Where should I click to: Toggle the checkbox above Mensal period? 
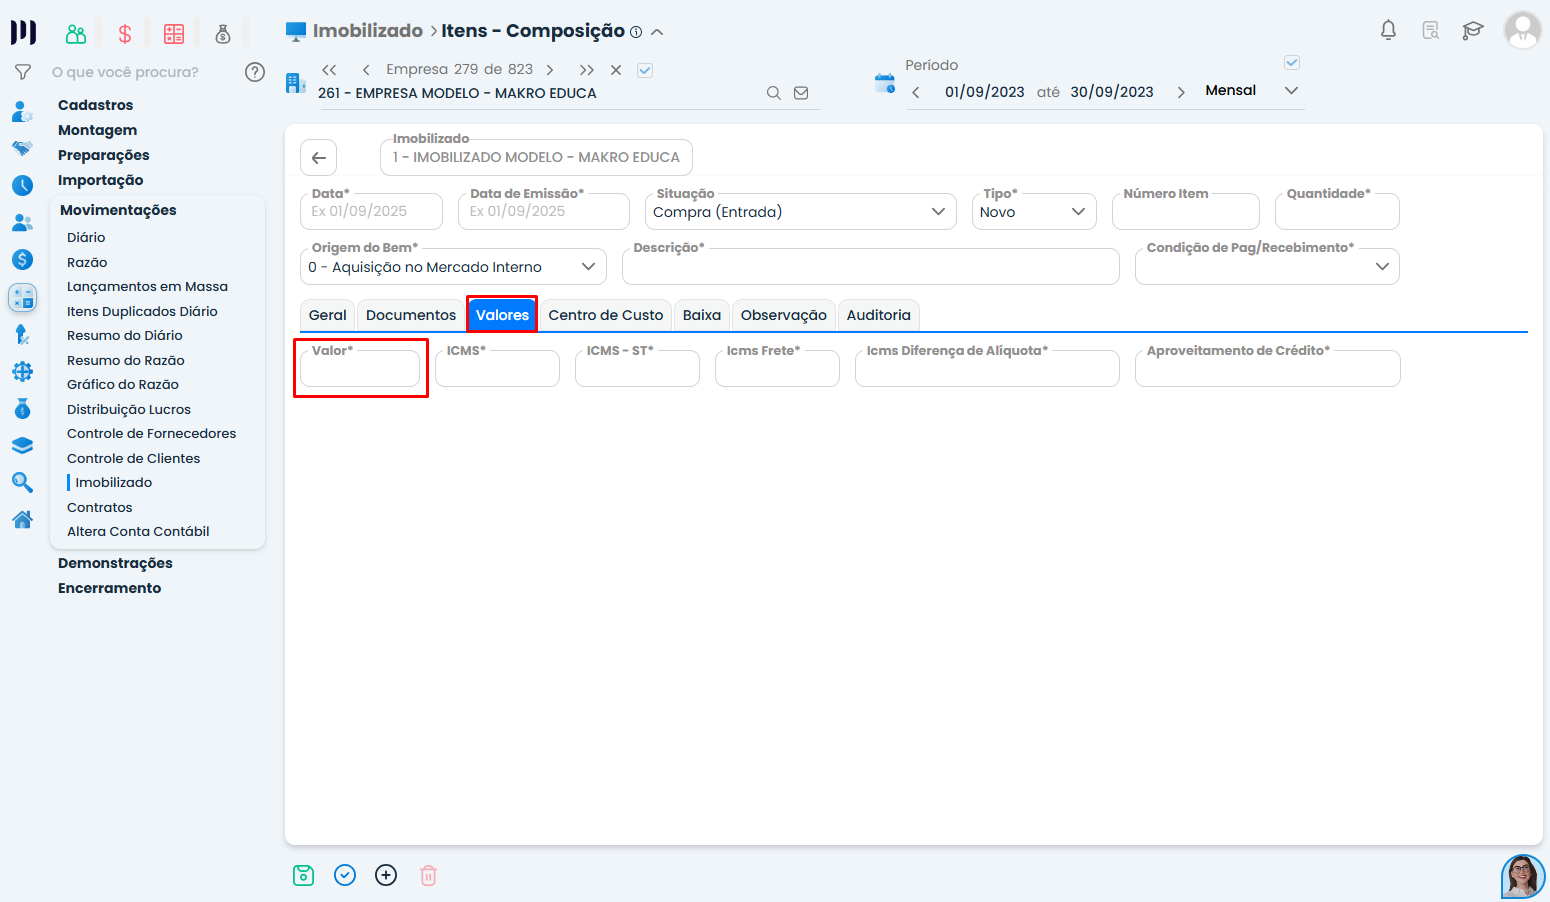click(1291, 63)
